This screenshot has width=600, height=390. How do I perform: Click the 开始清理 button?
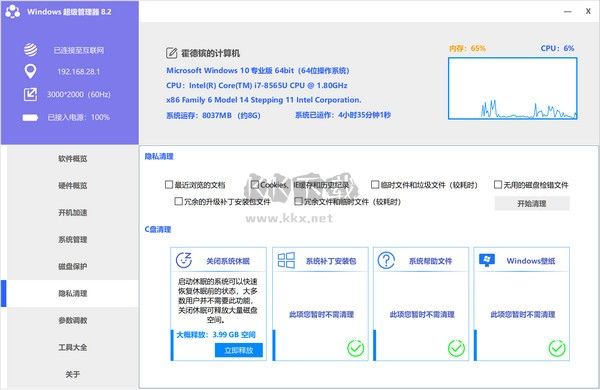(532, 203)
